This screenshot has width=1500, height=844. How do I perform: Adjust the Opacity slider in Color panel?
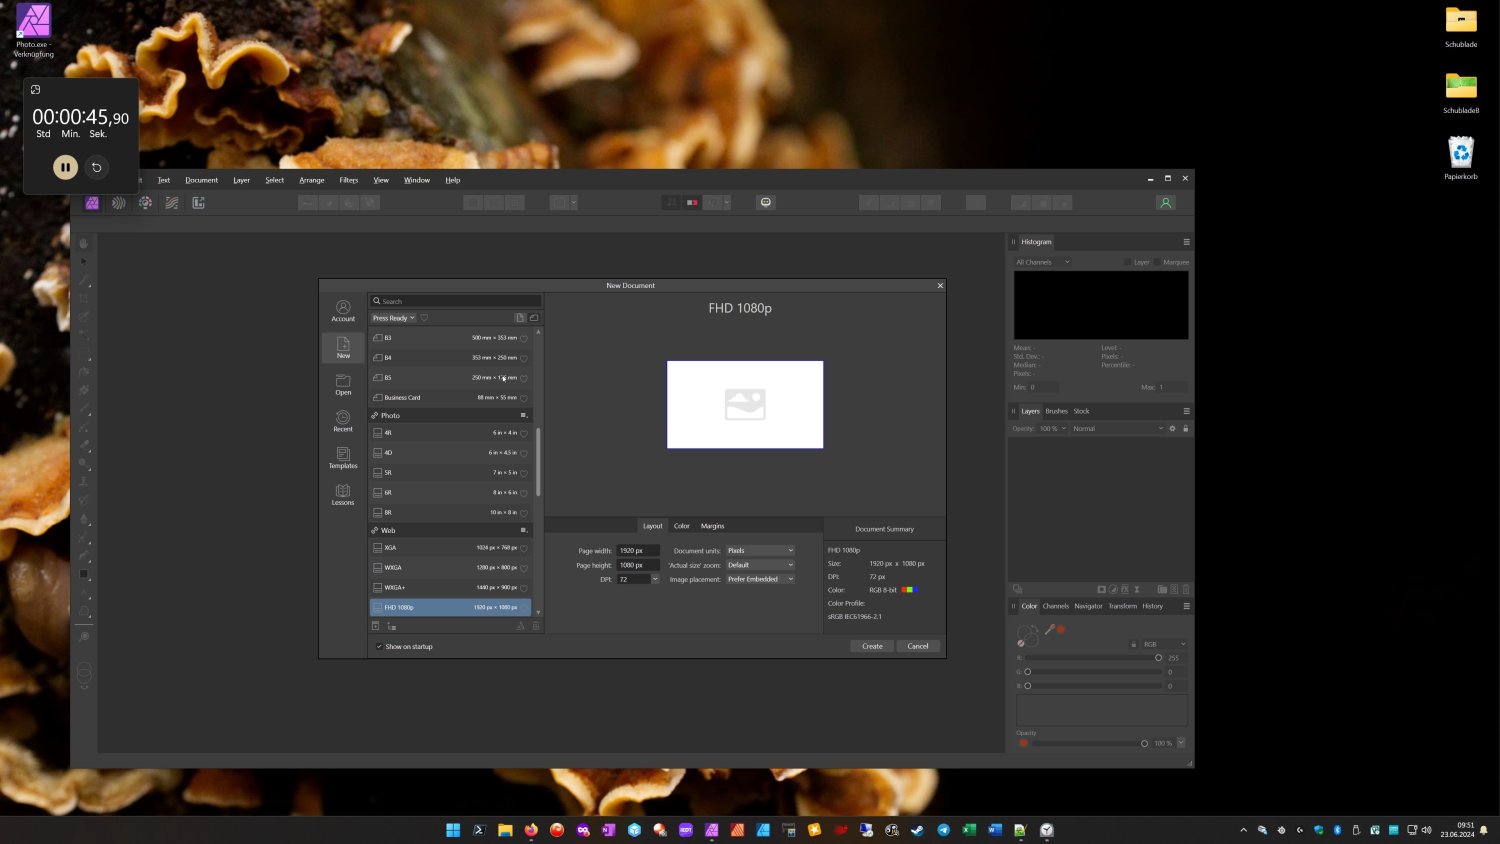pos(1144,743)
